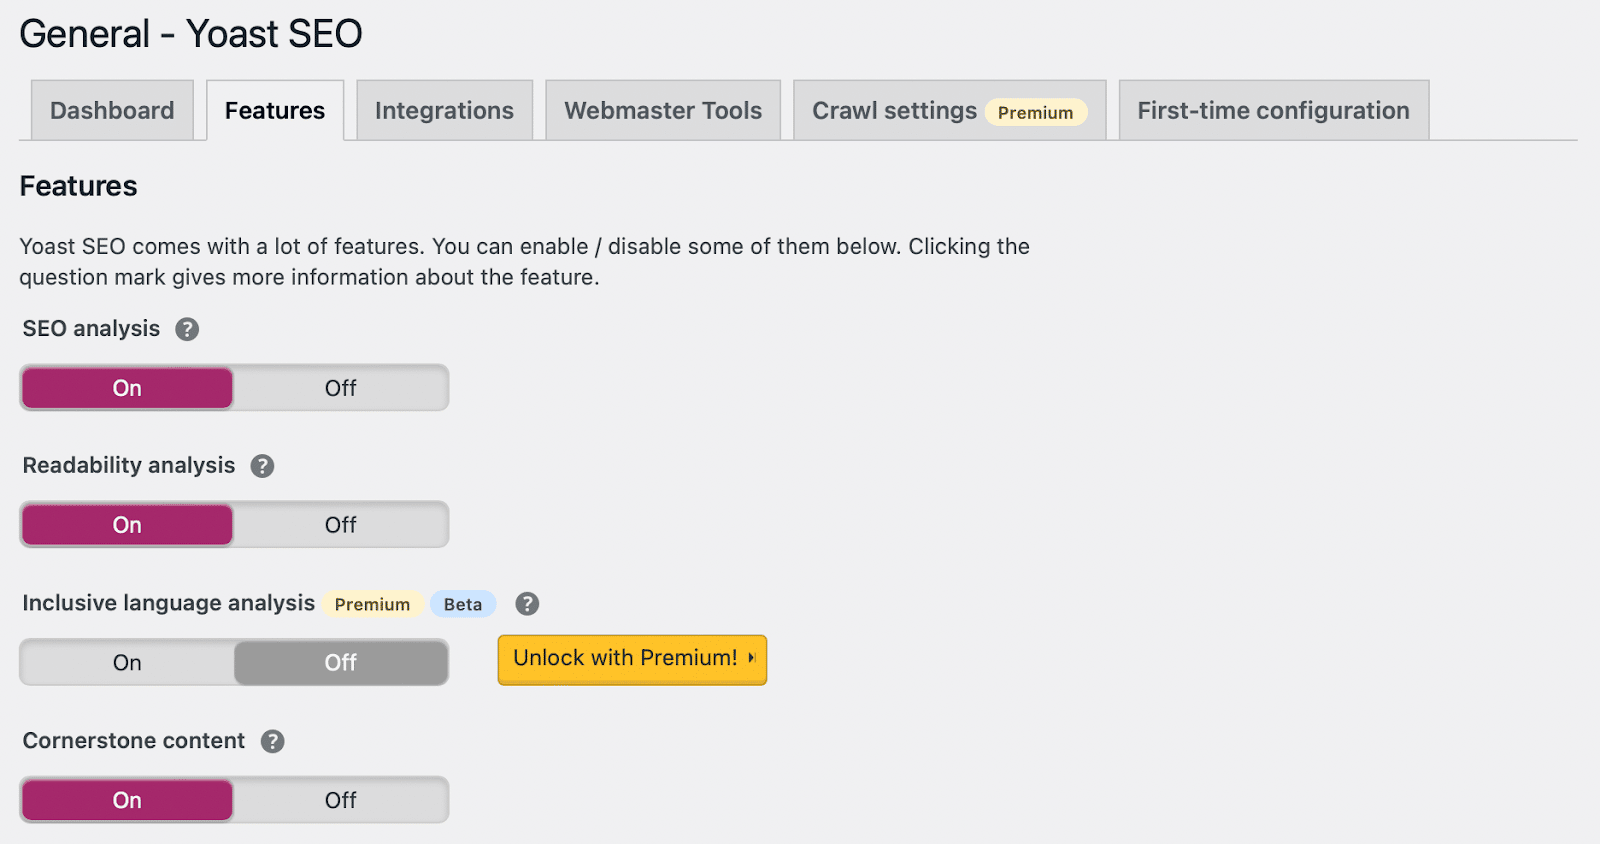Re-select the Features tab

click(x=274, y=110)
